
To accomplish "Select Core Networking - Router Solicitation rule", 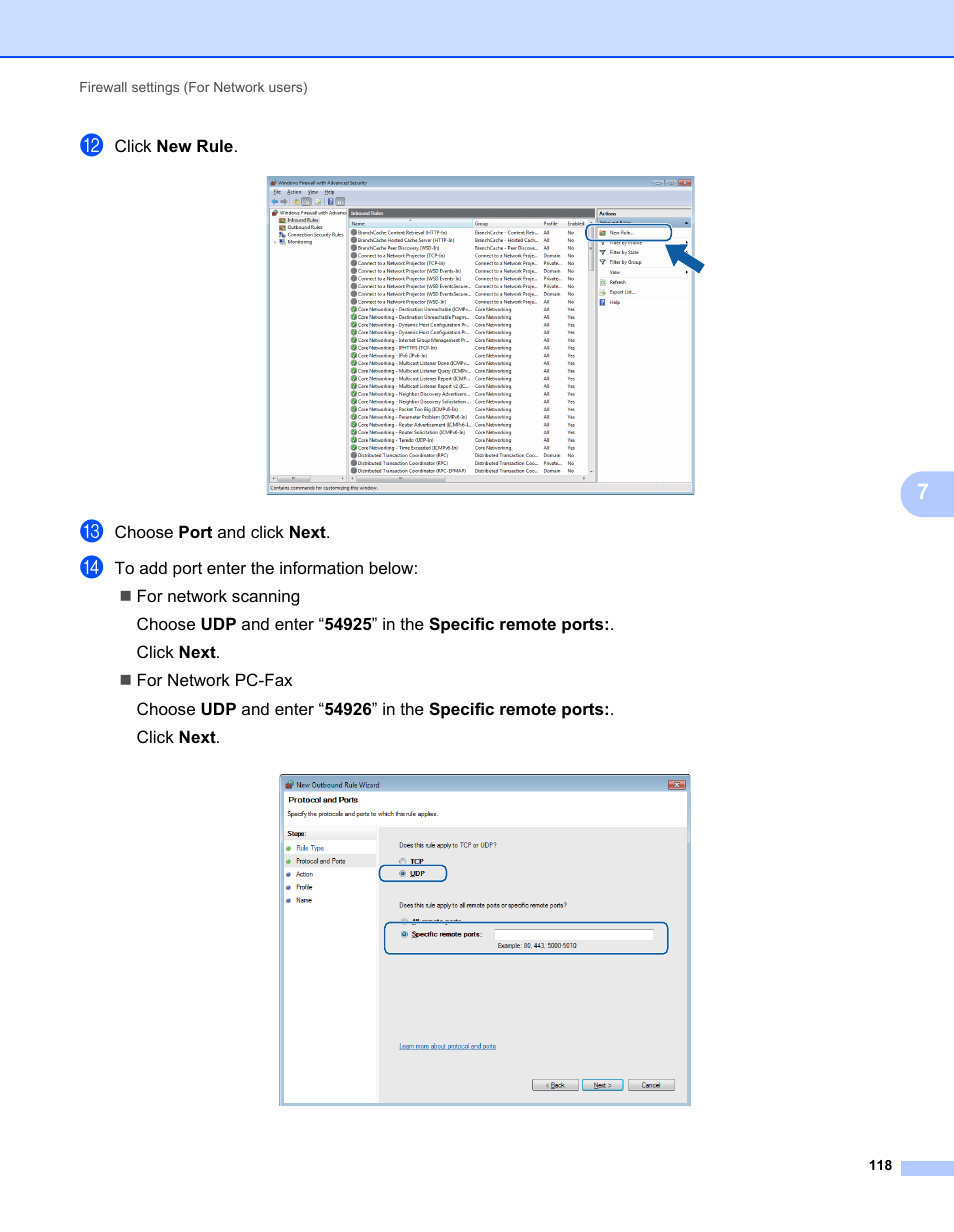I will (409, 432).
